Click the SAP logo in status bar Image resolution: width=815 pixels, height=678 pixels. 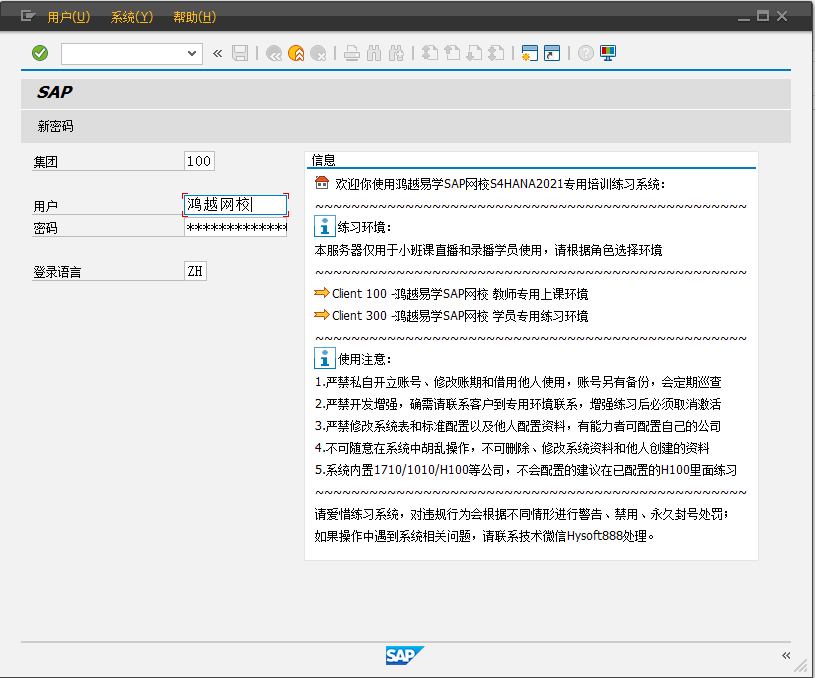pos(405,655)
